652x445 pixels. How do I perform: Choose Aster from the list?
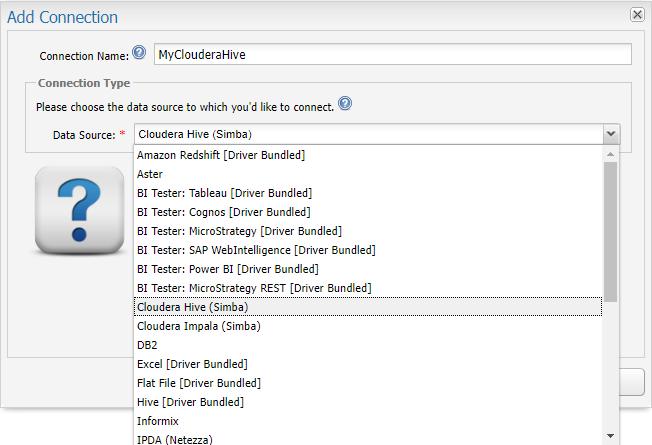(x=368, y=174)
